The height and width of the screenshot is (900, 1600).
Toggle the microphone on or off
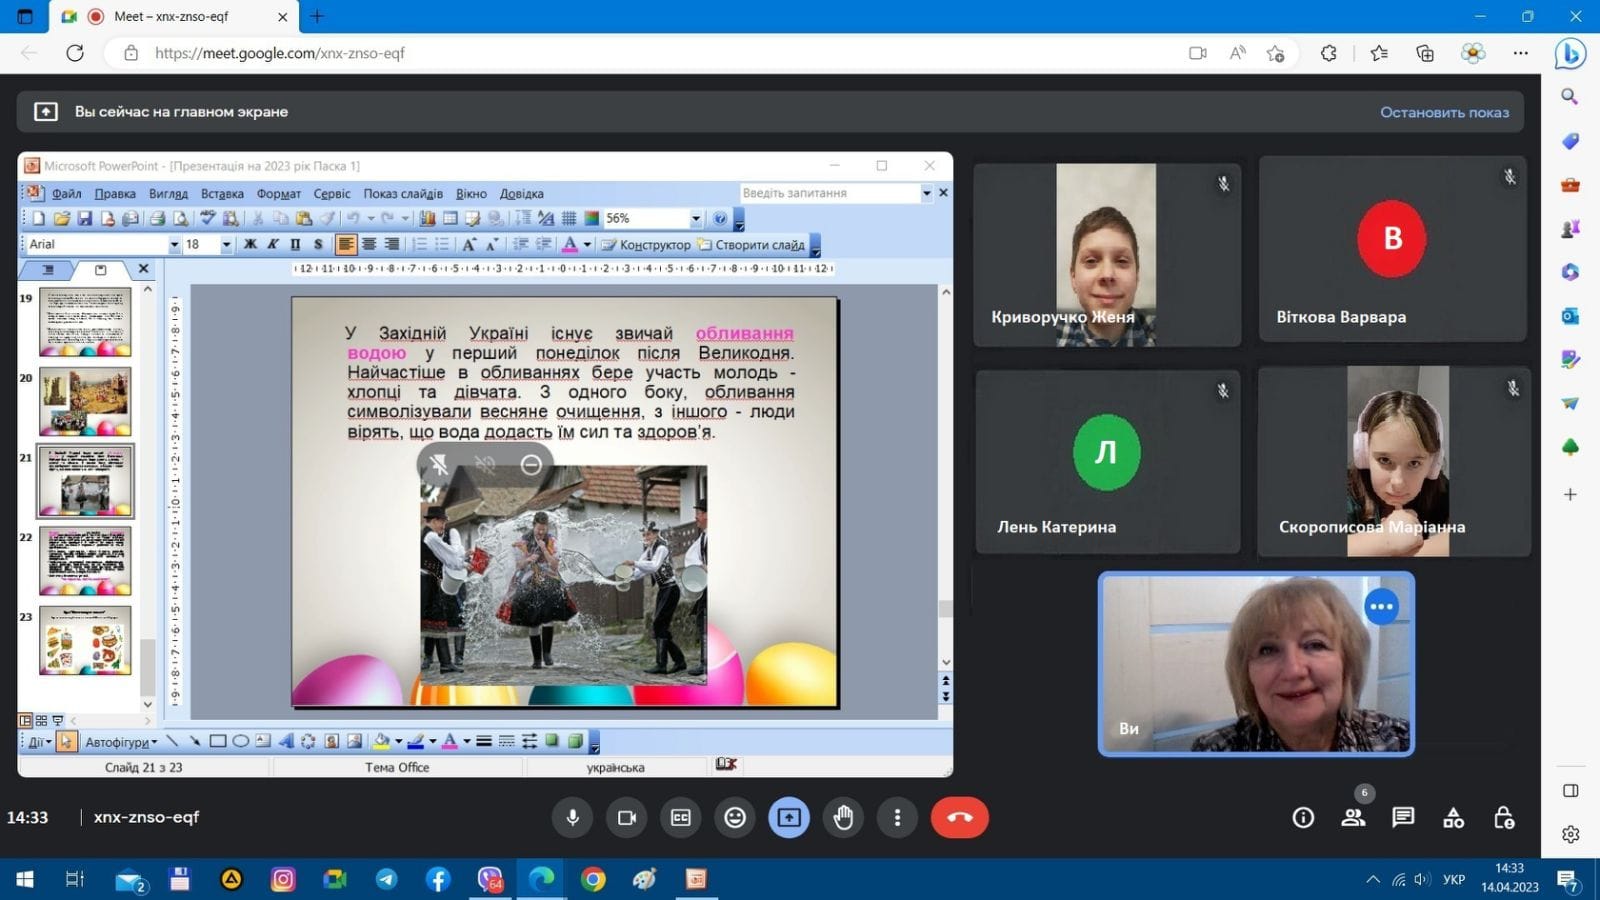tap(573, 818)
